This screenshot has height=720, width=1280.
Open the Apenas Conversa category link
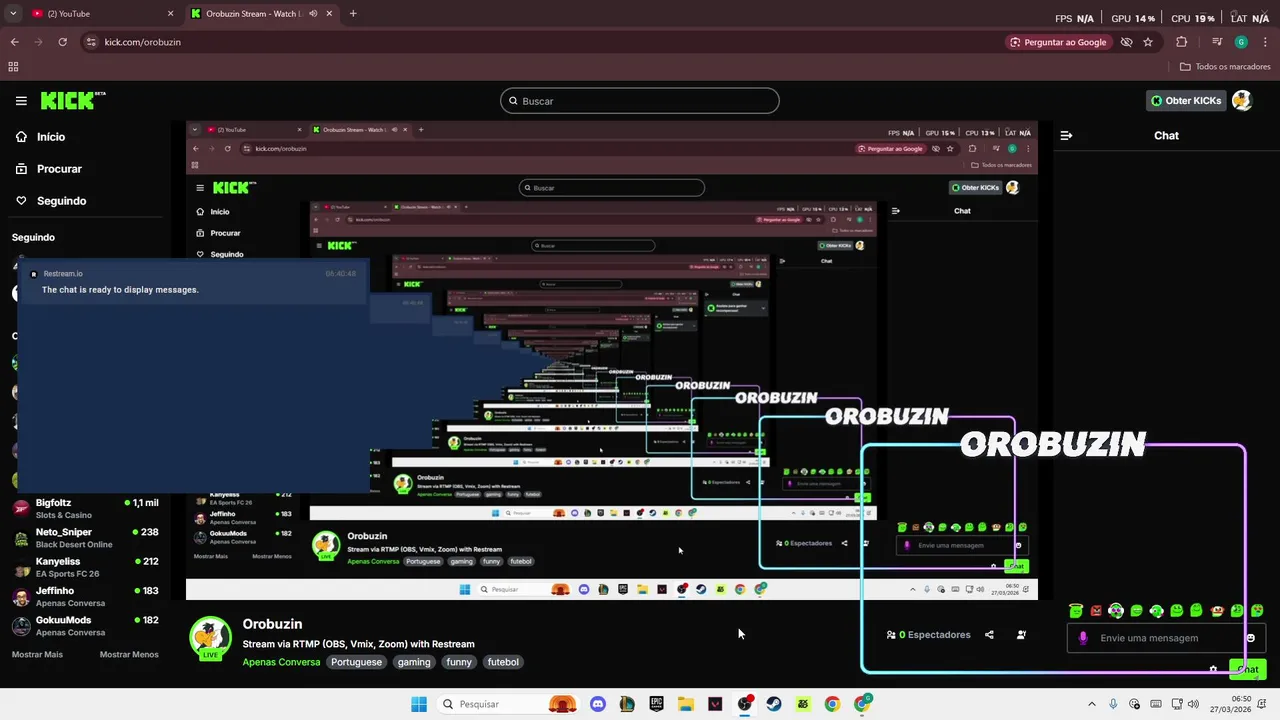coord(281,662)
